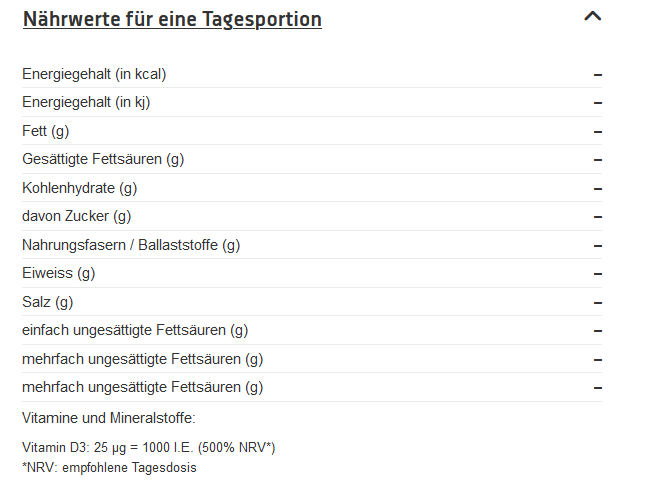Click the Vitamine und Mineralstoffe heading
Screen dimensions: 650x493
coord(109,418)
